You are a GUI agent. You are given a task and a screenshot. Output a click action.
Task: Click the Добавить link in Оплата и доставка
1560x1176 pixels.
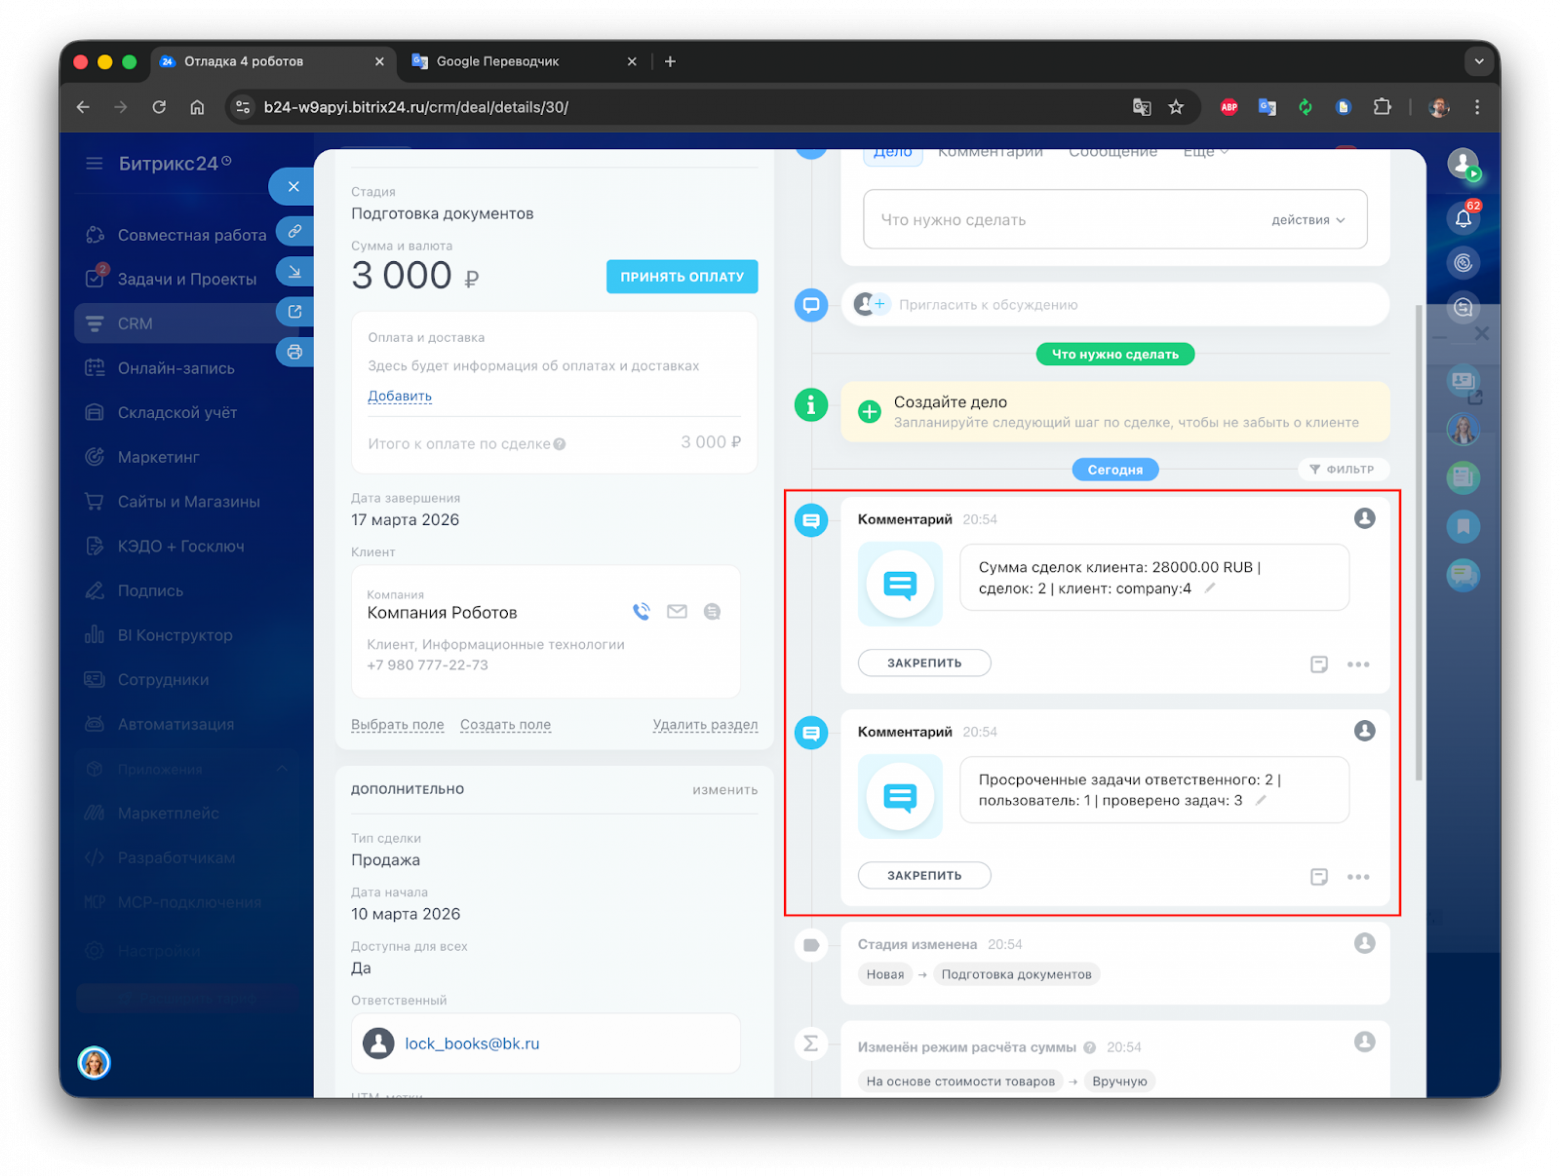pos(399,396)
